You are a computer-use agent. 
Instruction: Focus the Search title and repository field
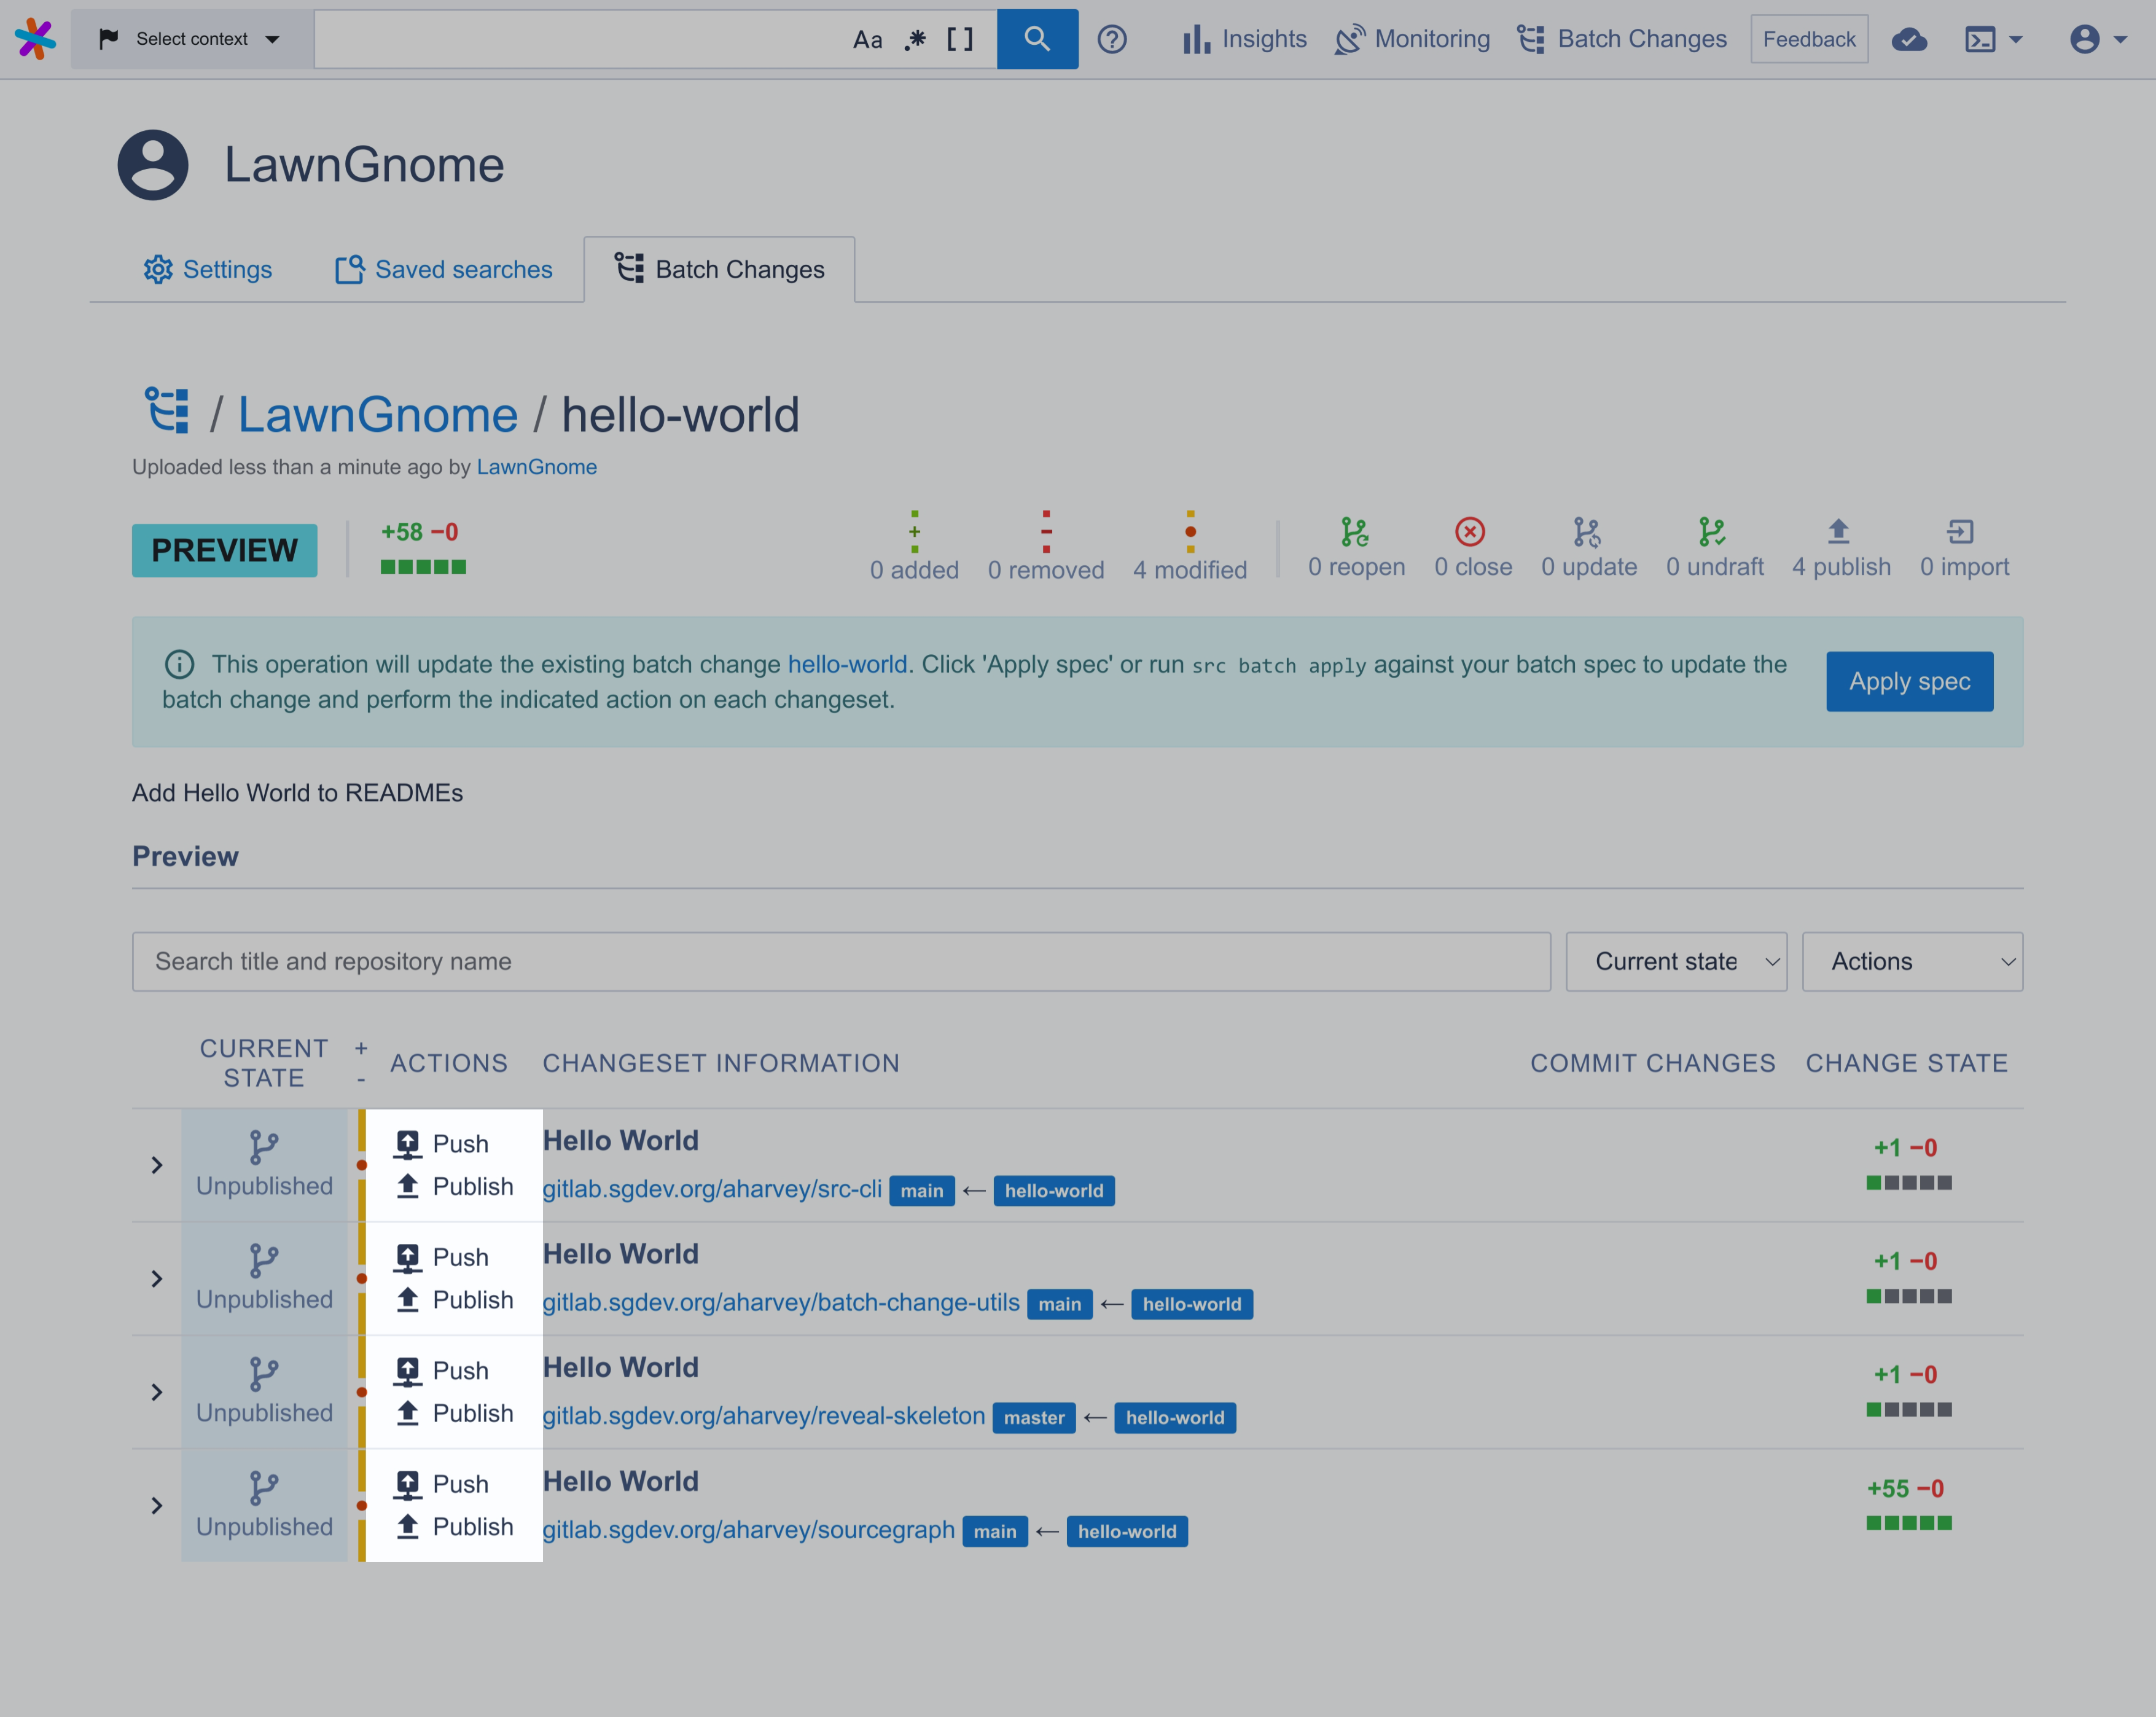(x=841, y=962)
